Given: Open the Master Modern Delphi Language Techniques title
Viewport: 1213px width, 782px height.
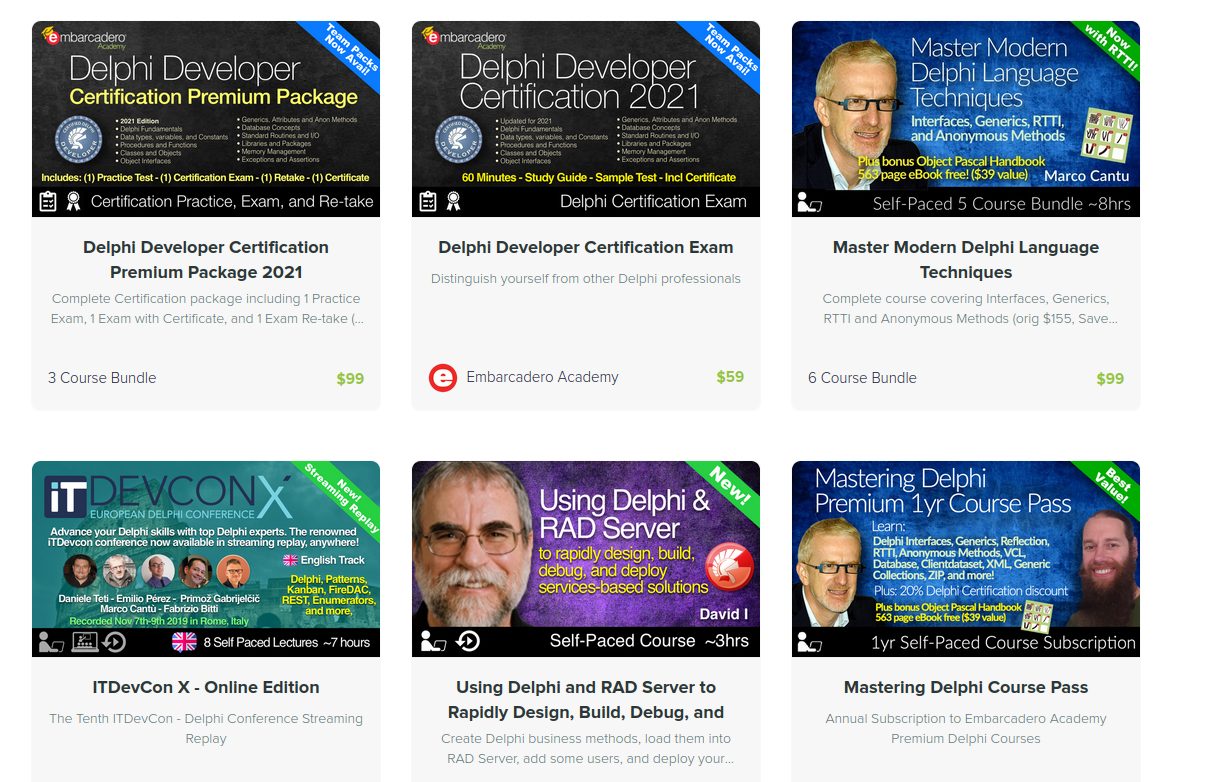Looking at the screenshot, I should [x=966, y=259].
